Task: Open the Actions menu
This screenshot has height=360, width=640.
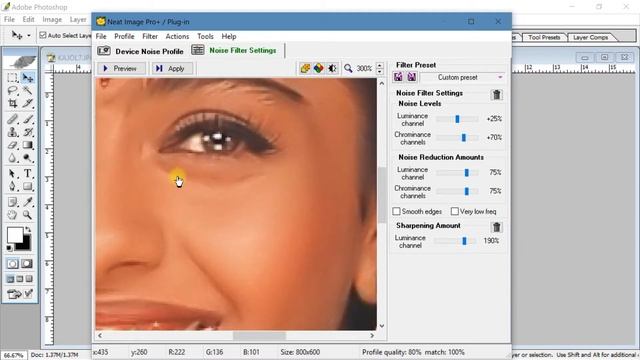Action: (x=177, y=36)
